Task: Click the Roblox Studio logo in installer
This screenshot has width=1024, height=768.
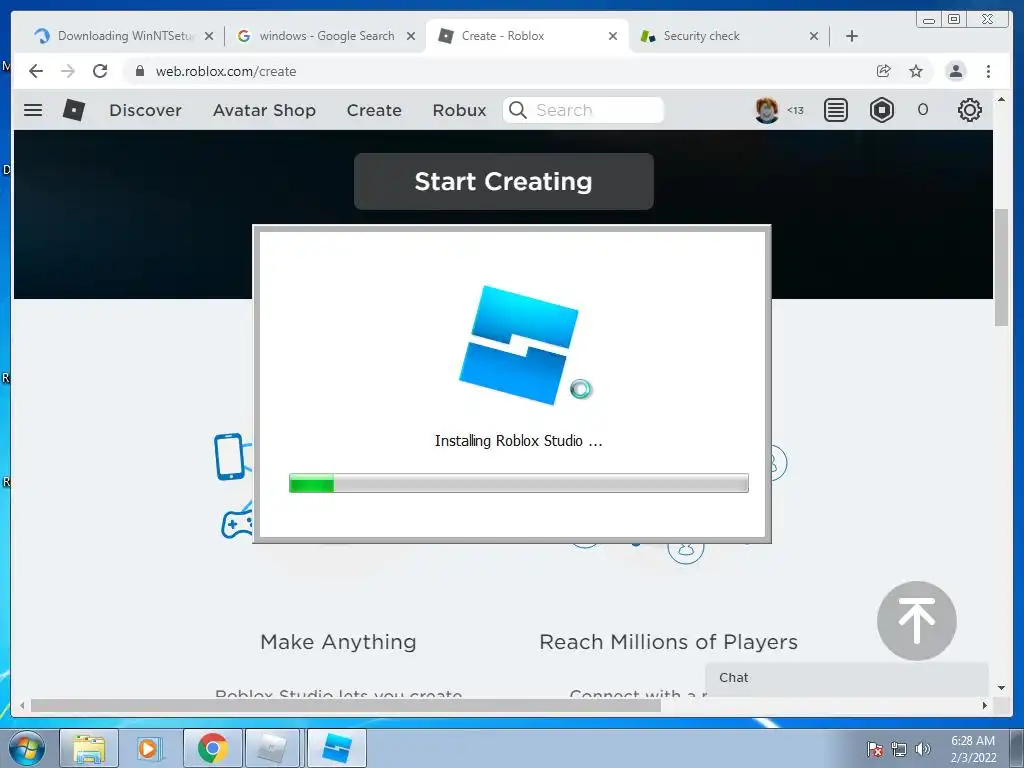Action: click(x=519, y=345)
